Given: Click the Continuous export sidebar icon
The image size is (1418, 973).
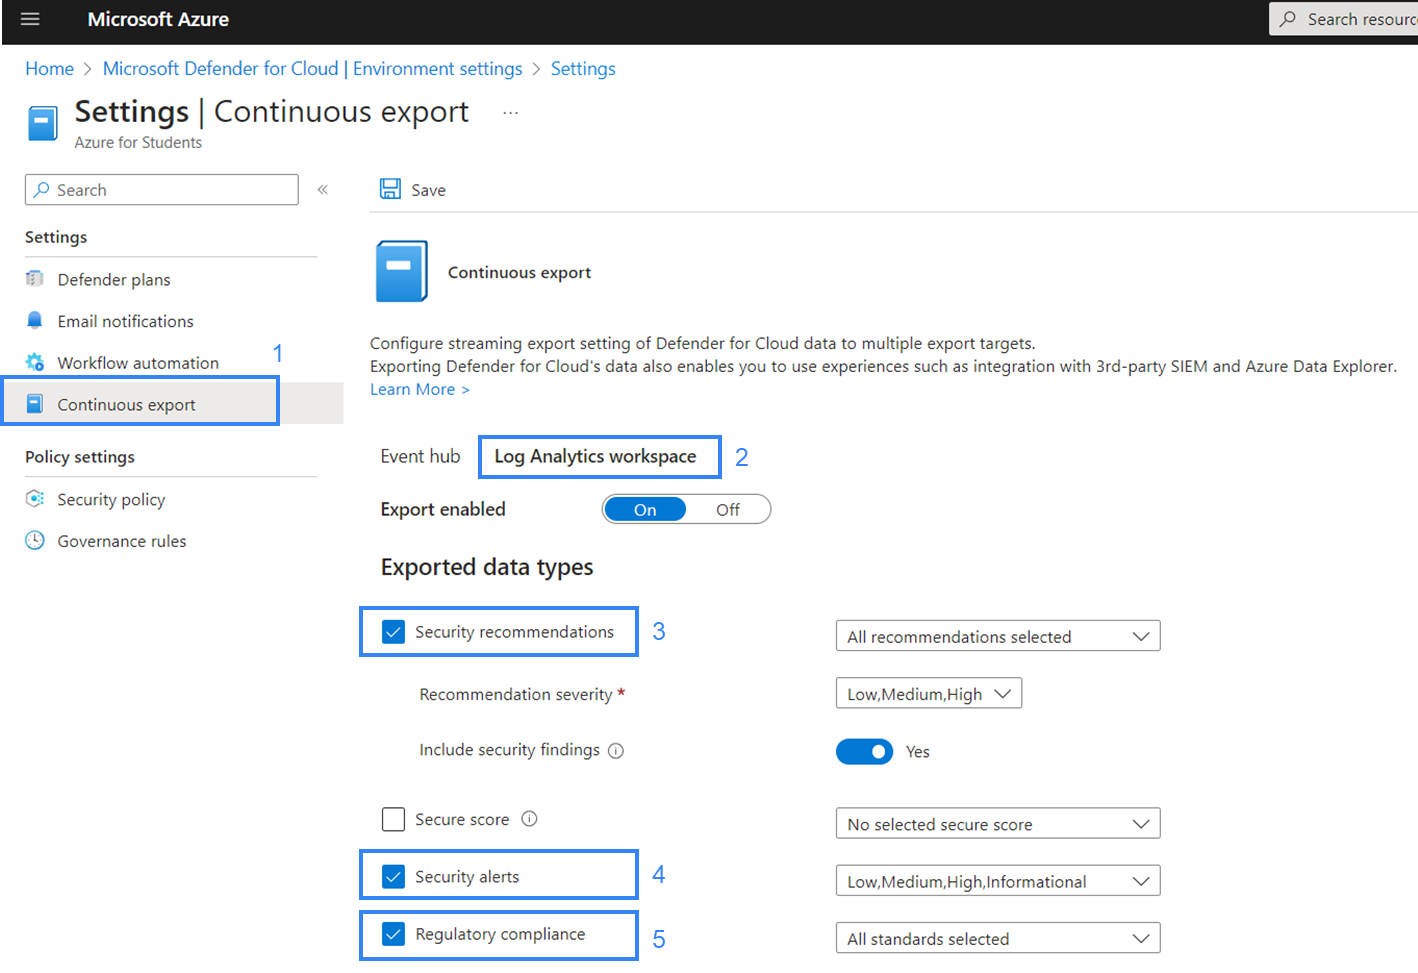Looking at the screenshot, I should [x=35, y=404].
